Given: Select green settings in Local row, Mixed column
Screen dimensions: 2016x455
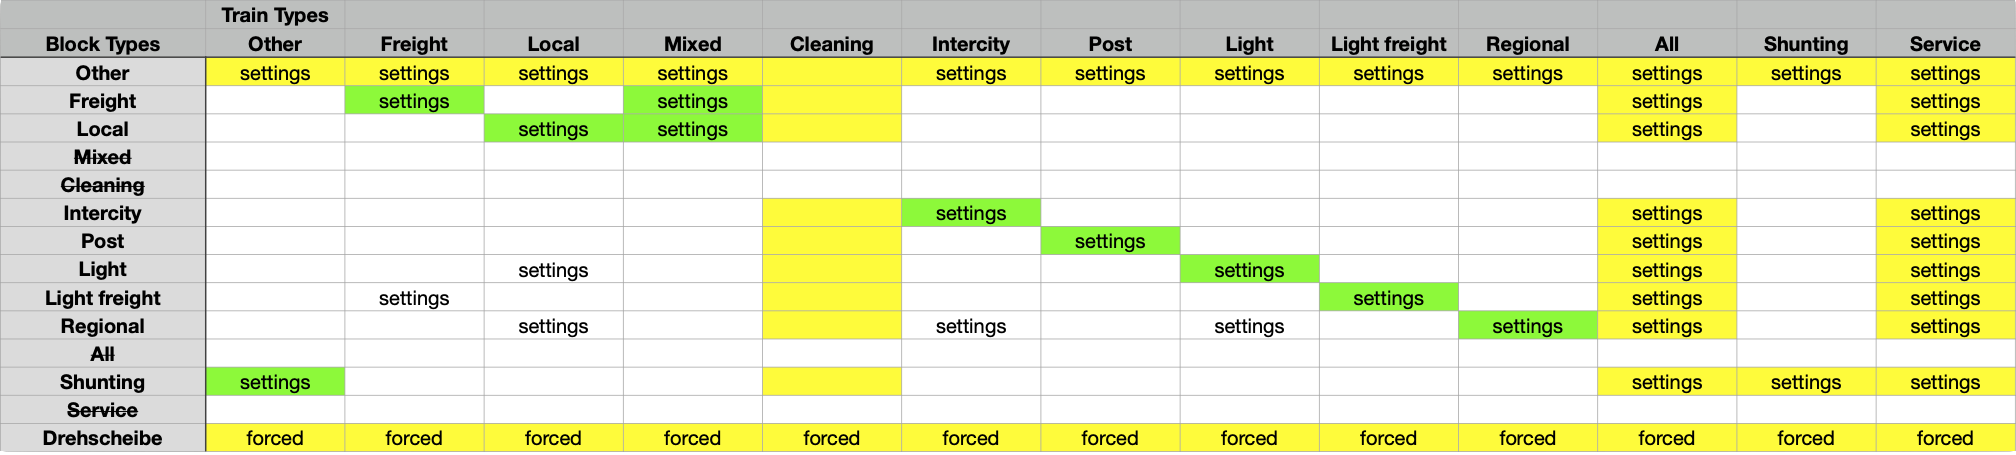Looking at the screenshot, I should [692, 129].
